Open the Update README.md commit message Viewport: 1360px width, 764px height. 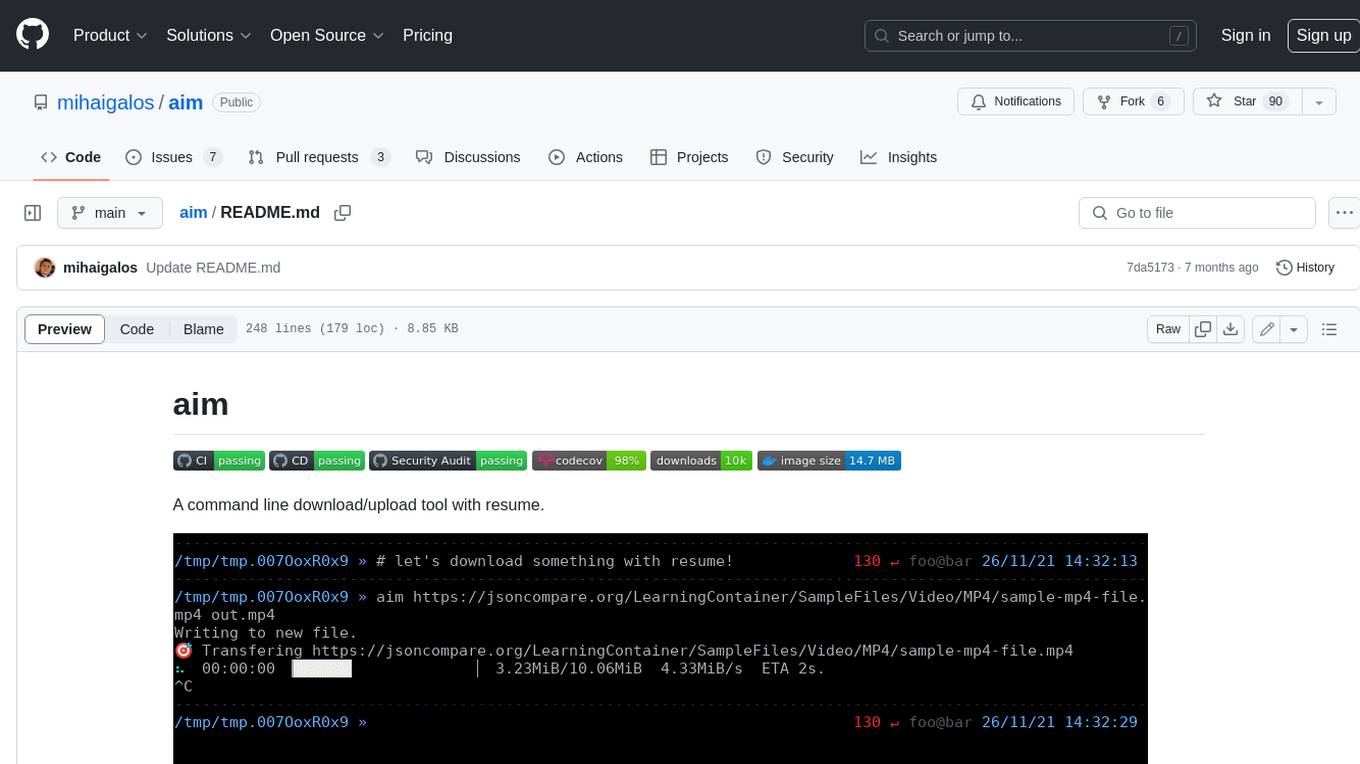[x=213, y=267]
